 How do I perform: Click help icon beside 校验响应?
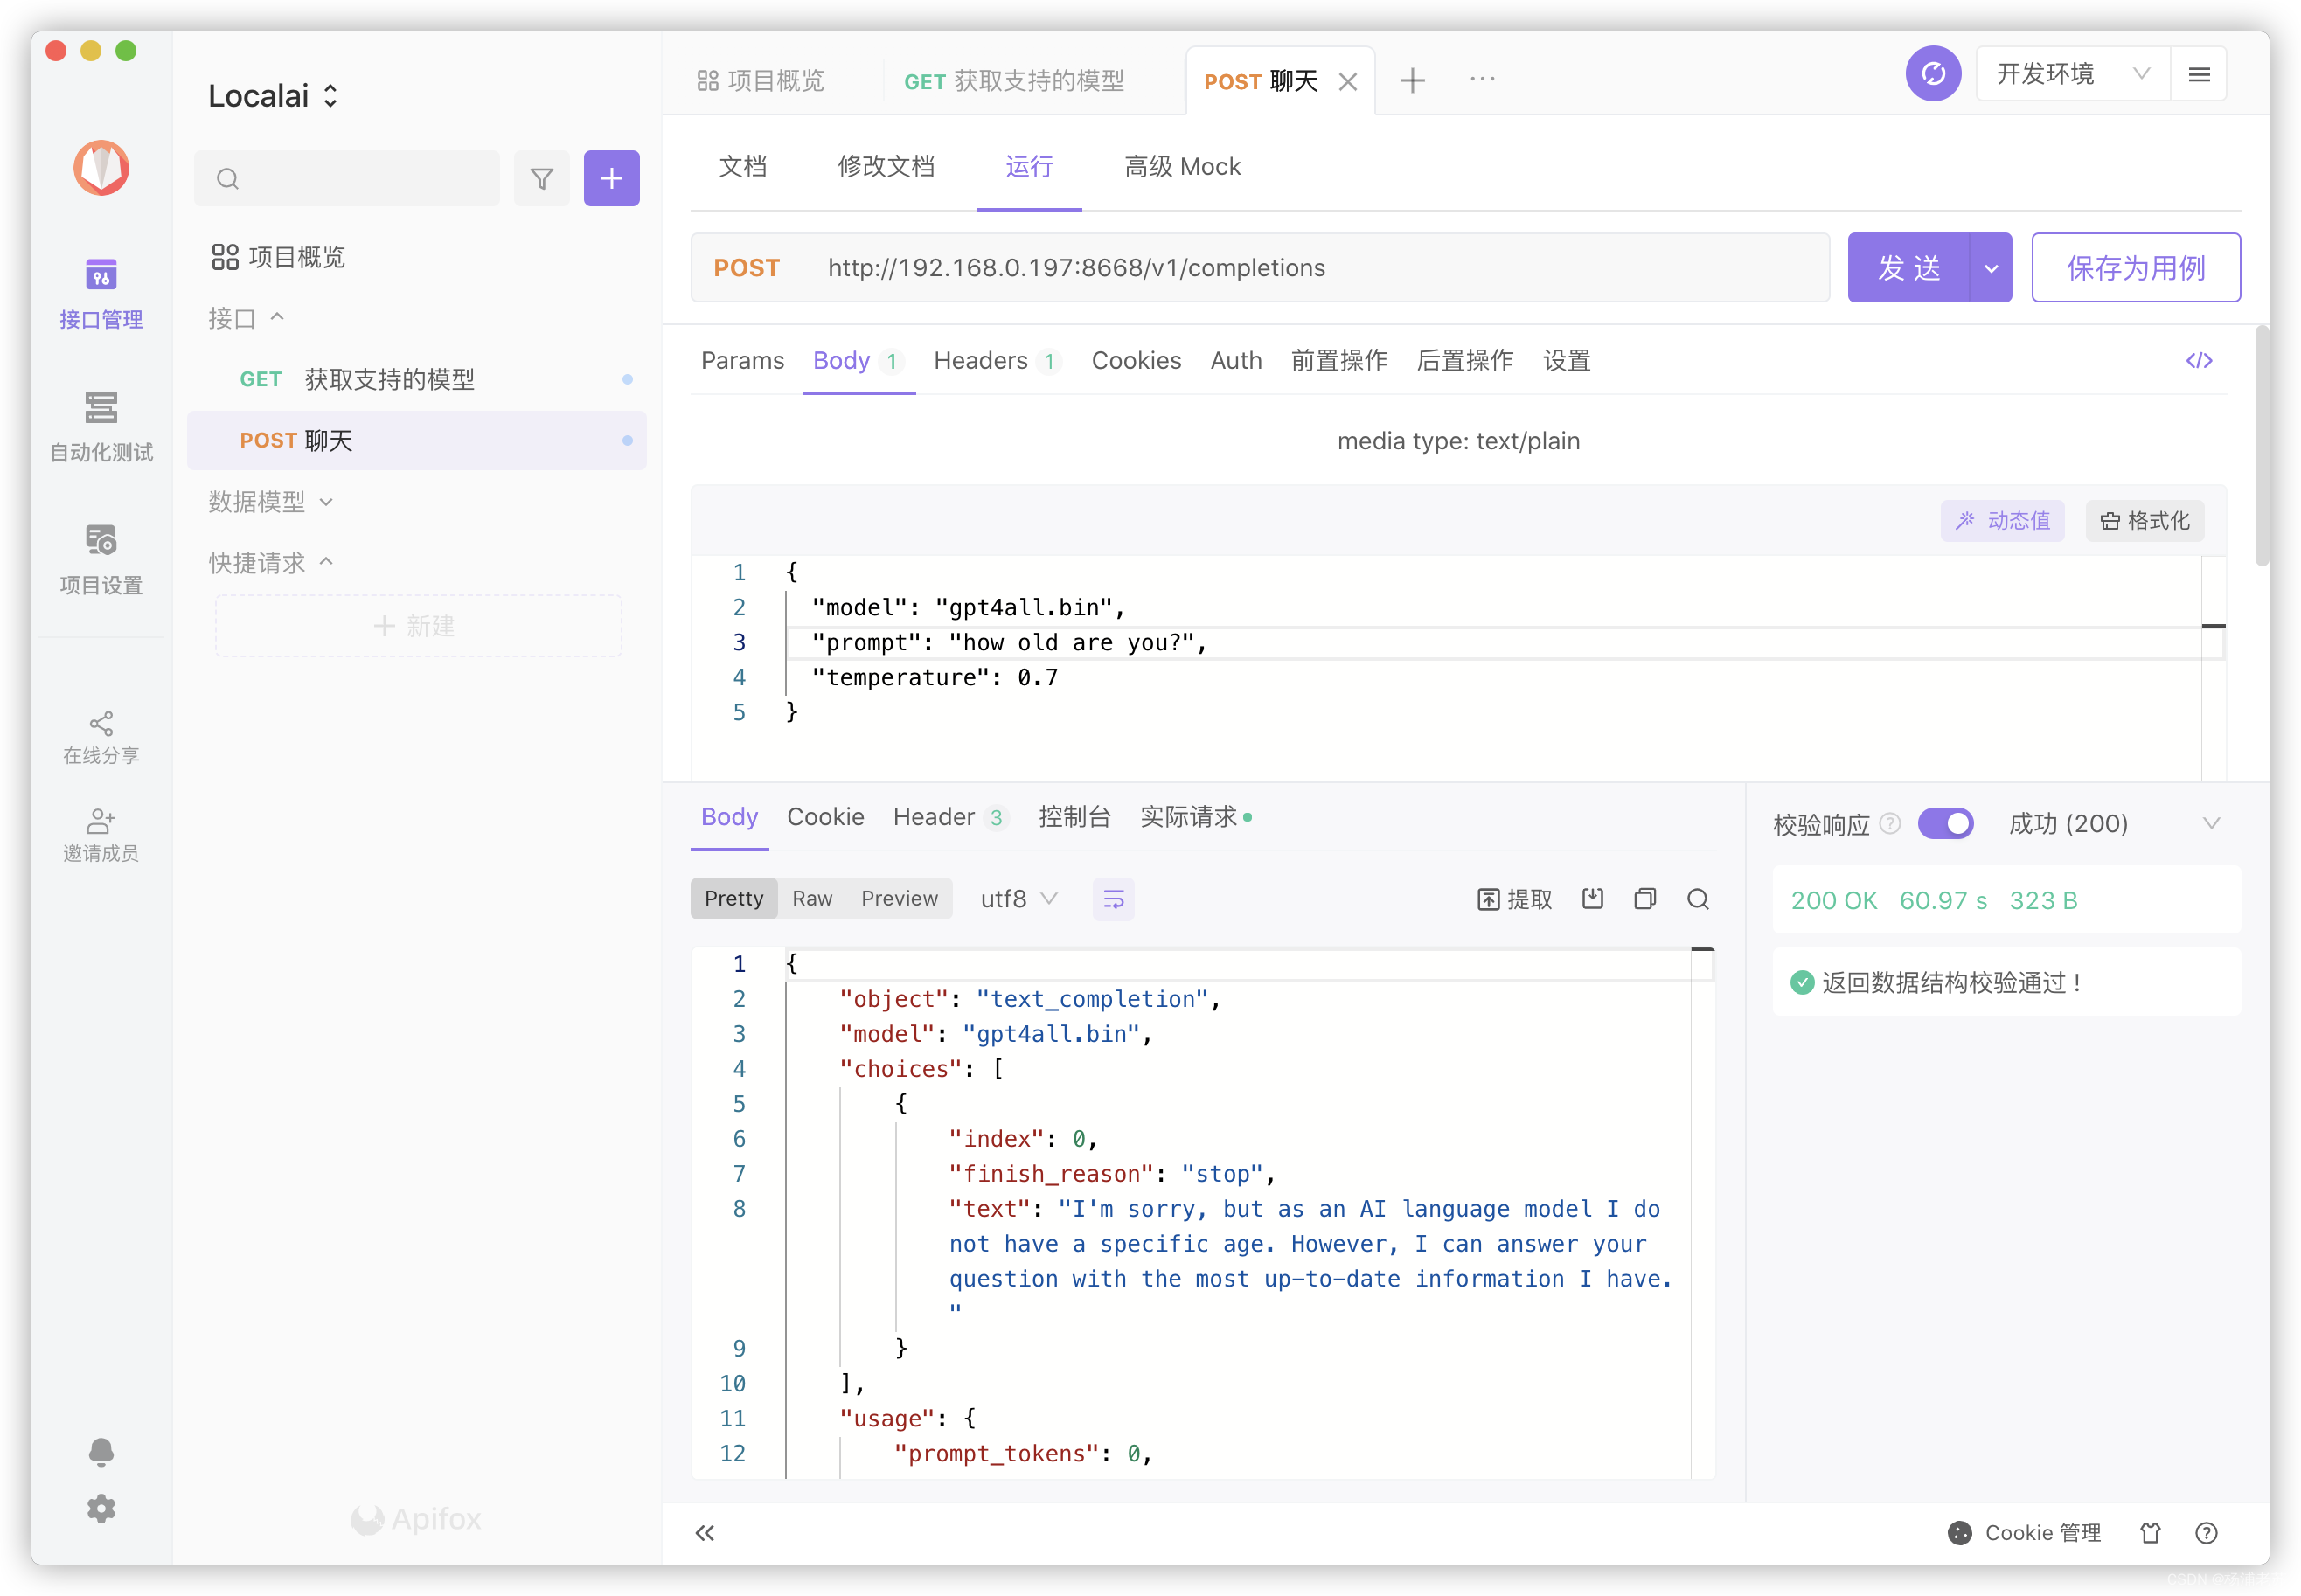click(x=1889, y=824)
